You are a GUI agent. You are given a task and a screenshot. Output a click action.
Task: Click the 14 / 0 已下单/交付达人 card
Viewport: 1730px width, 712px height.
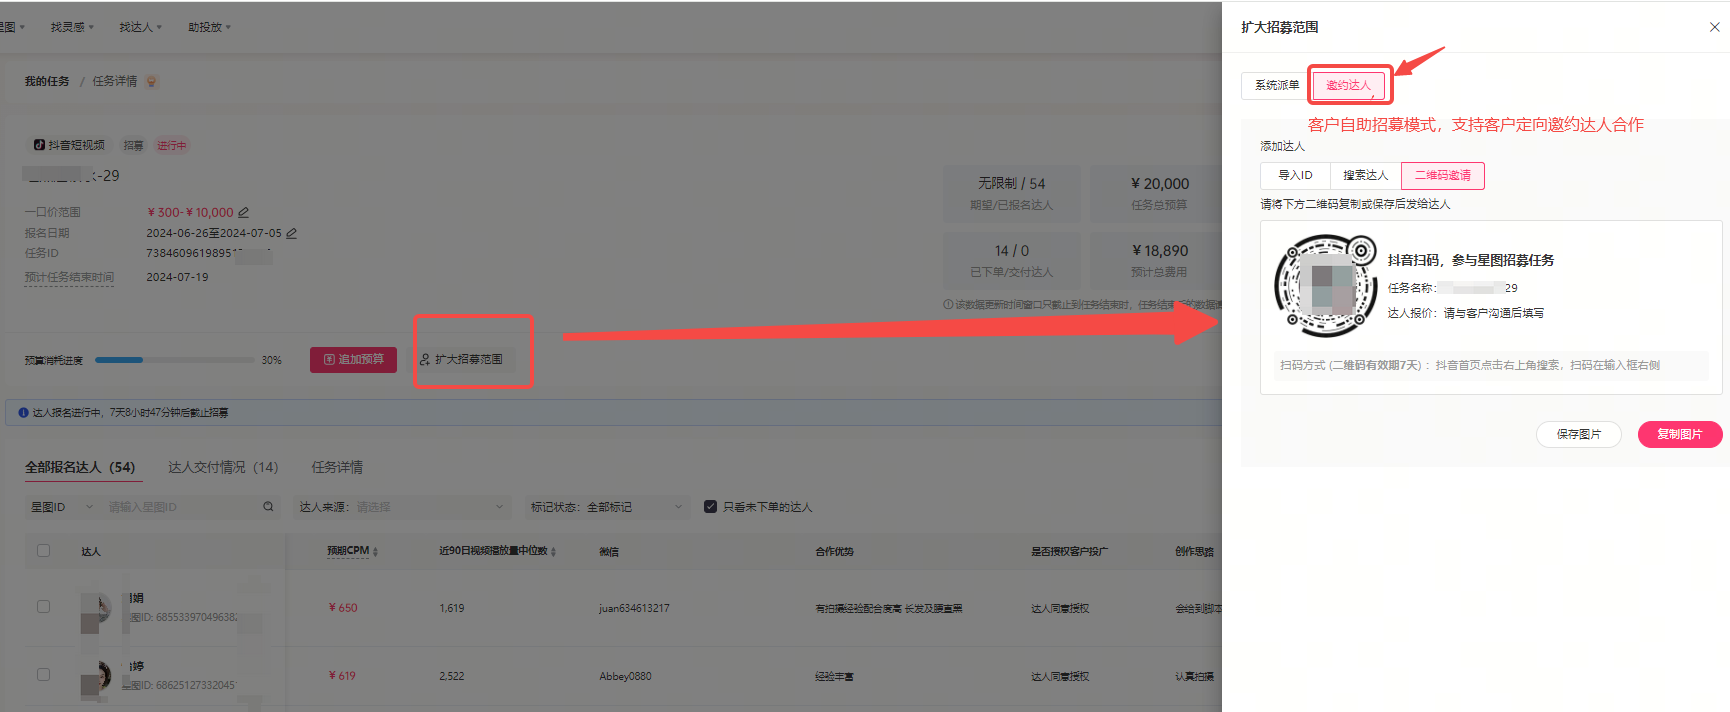point(1012,261)
